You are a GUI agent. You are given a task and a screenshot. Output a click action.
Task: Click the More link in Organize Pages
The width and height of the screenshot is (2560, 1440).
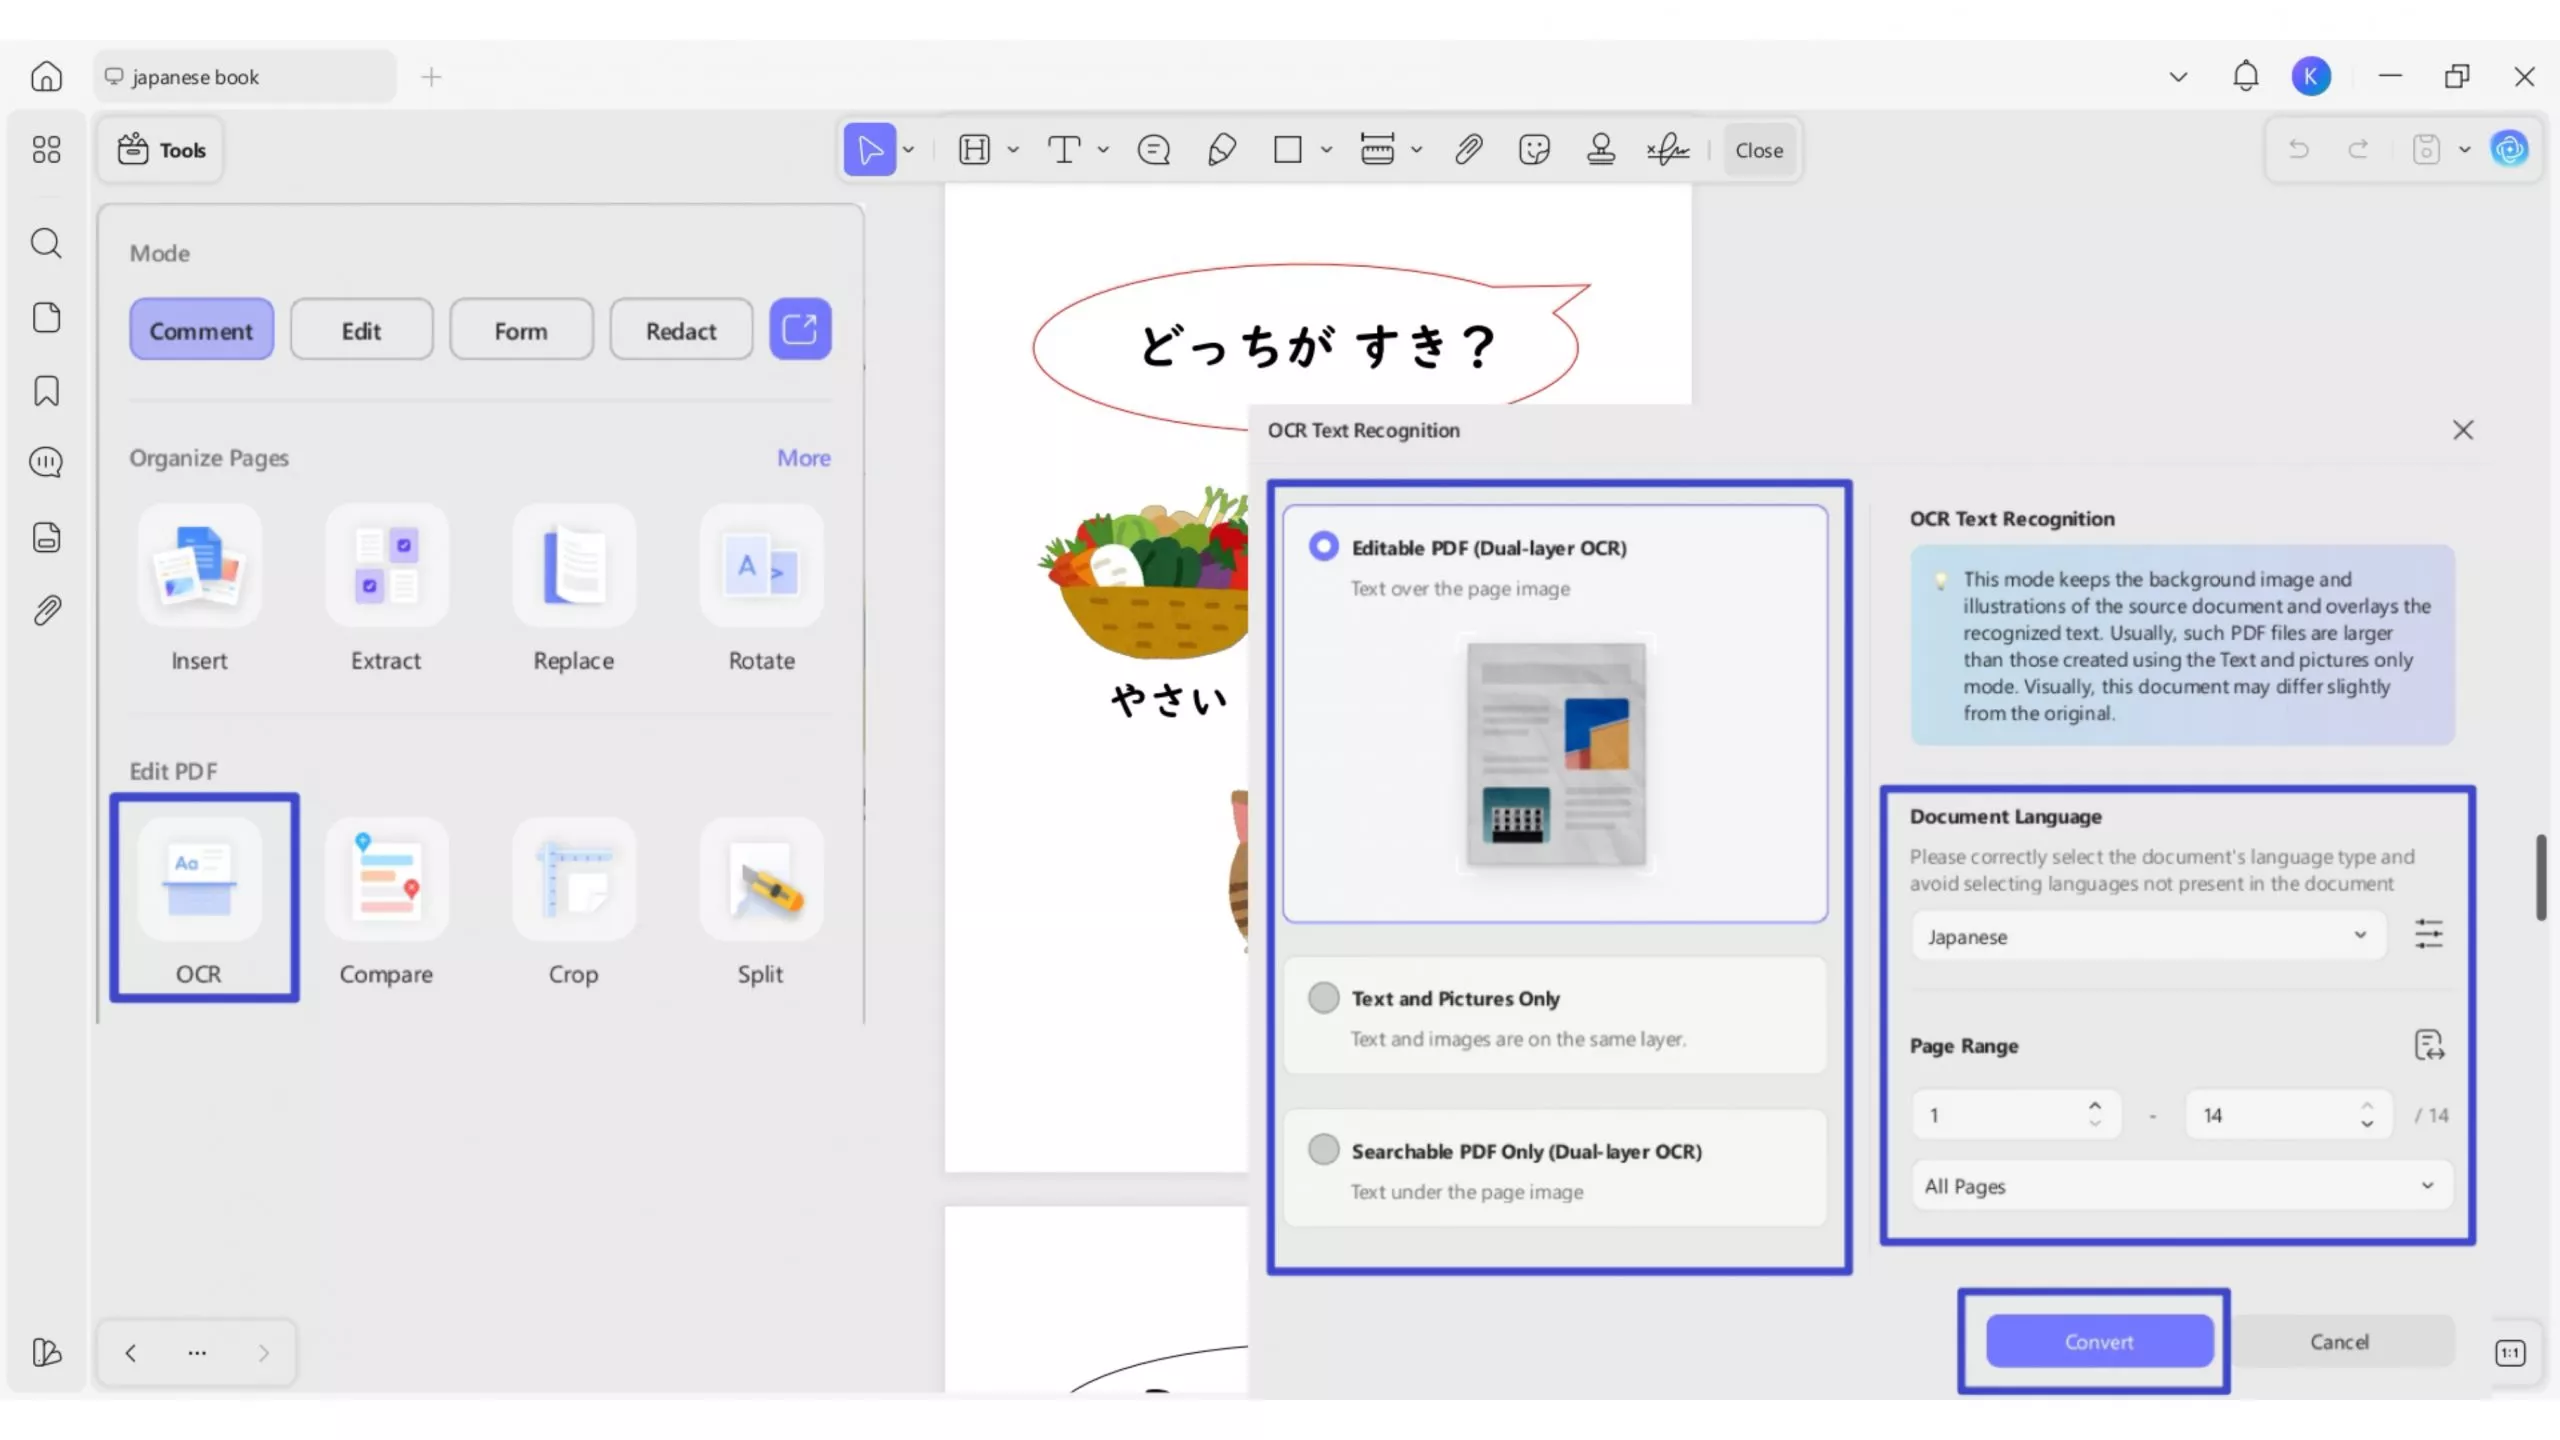tap(803, 458)
